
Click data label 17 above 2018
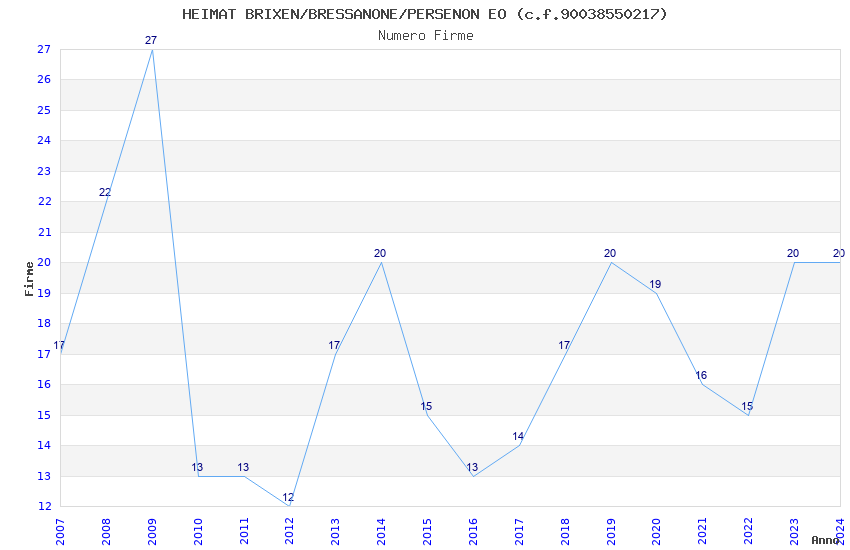pyautogui.click(x=564, y=346)
